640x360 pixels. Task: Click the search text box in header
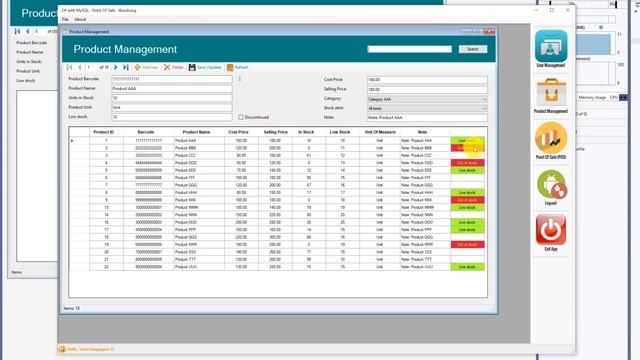pos(409,49)
